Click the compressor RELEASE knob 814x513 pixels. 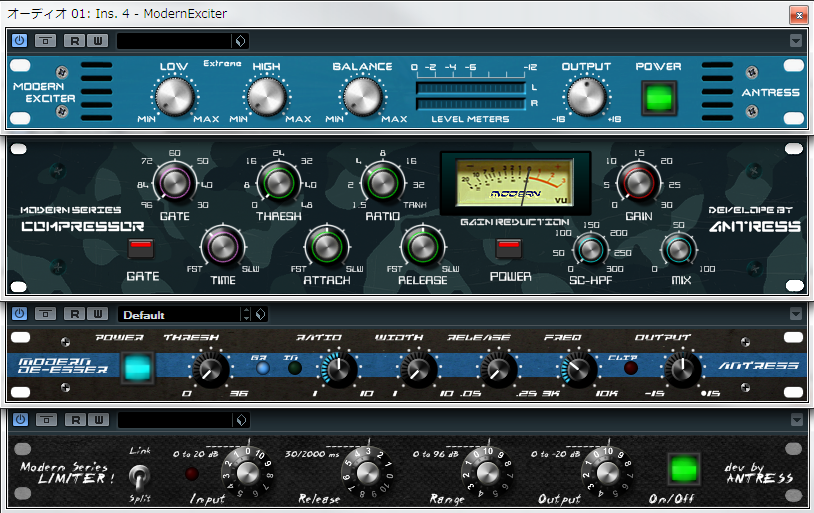pyautogui.click(x=423, y=247)
